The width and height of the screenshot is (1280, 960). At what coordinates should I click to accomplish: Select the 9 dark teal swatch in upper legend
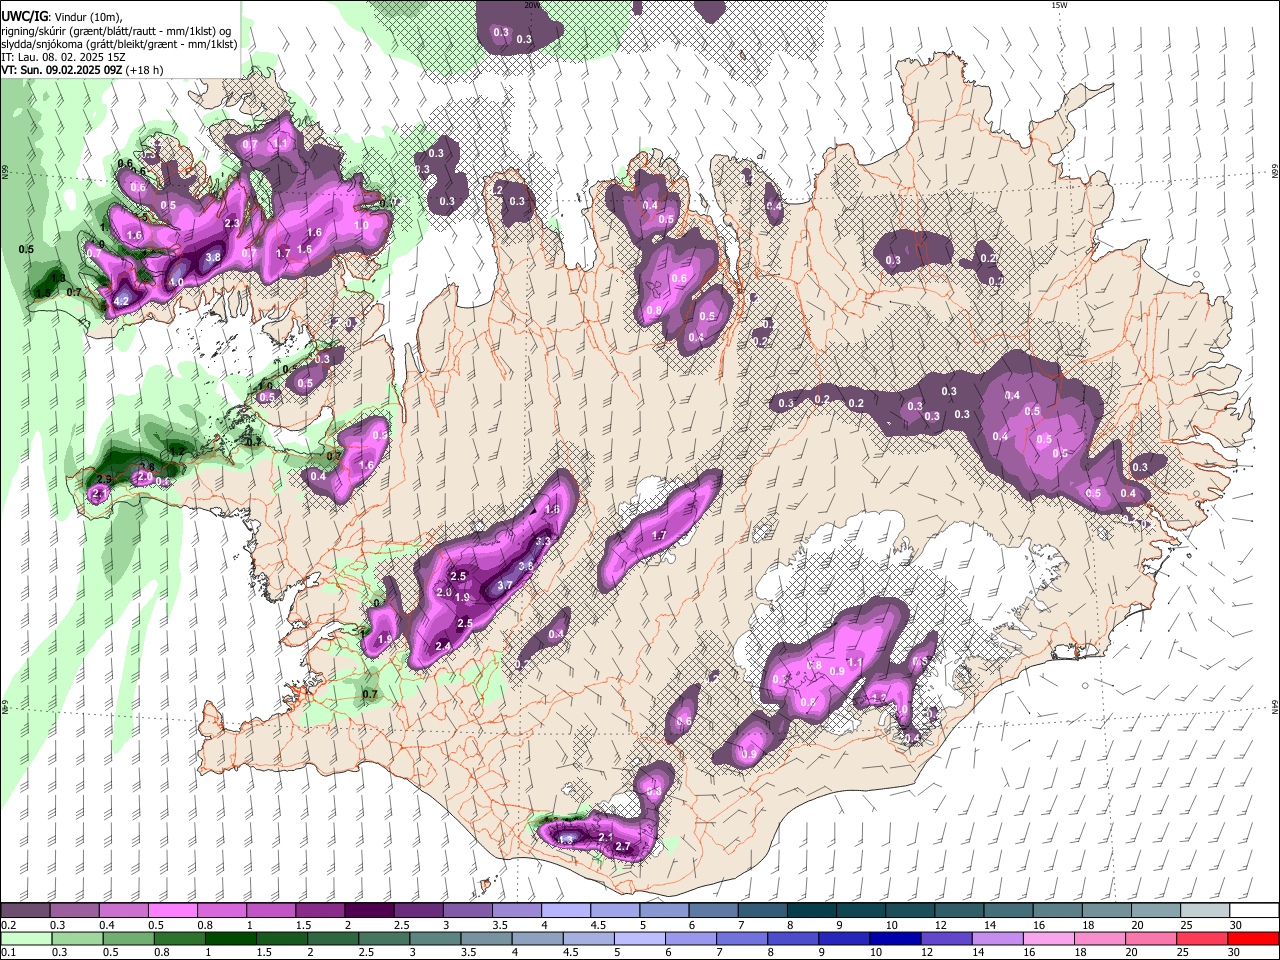tap(861, 911)
